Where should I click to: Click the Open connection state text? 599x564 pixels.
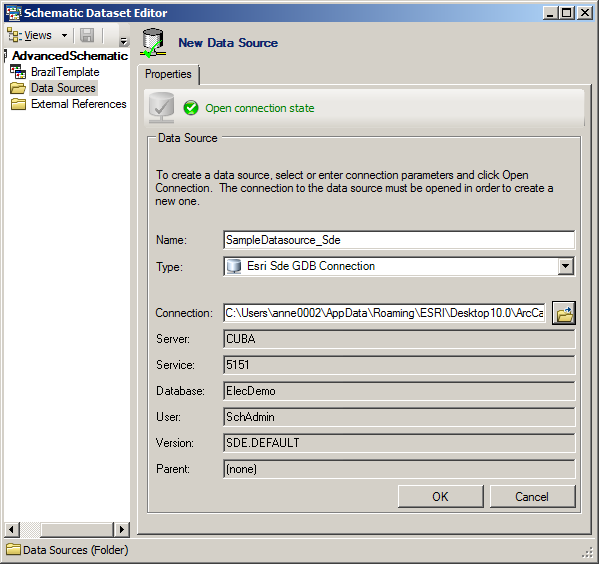click(x=260, y=108)
